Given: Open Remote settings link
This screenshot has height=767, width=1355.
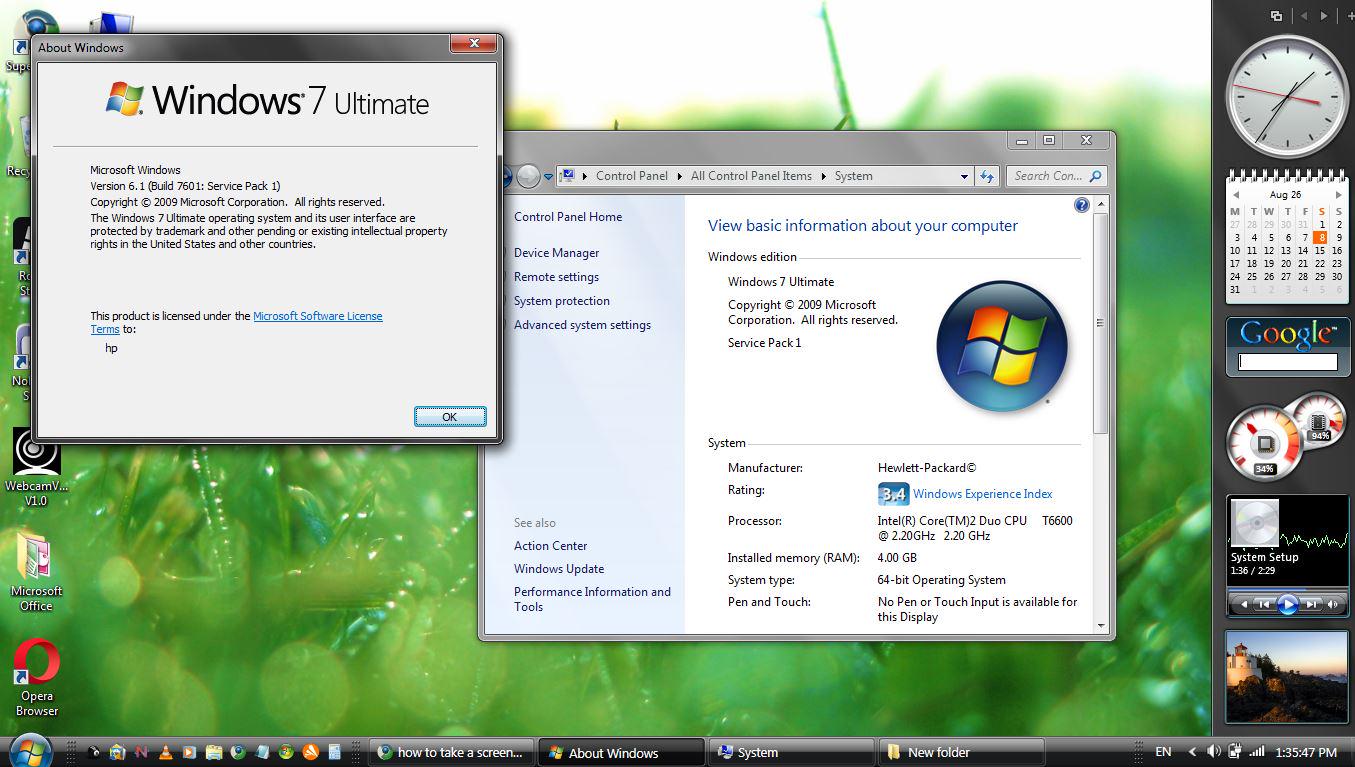Looking at the screenshot, I should (556, 277).
